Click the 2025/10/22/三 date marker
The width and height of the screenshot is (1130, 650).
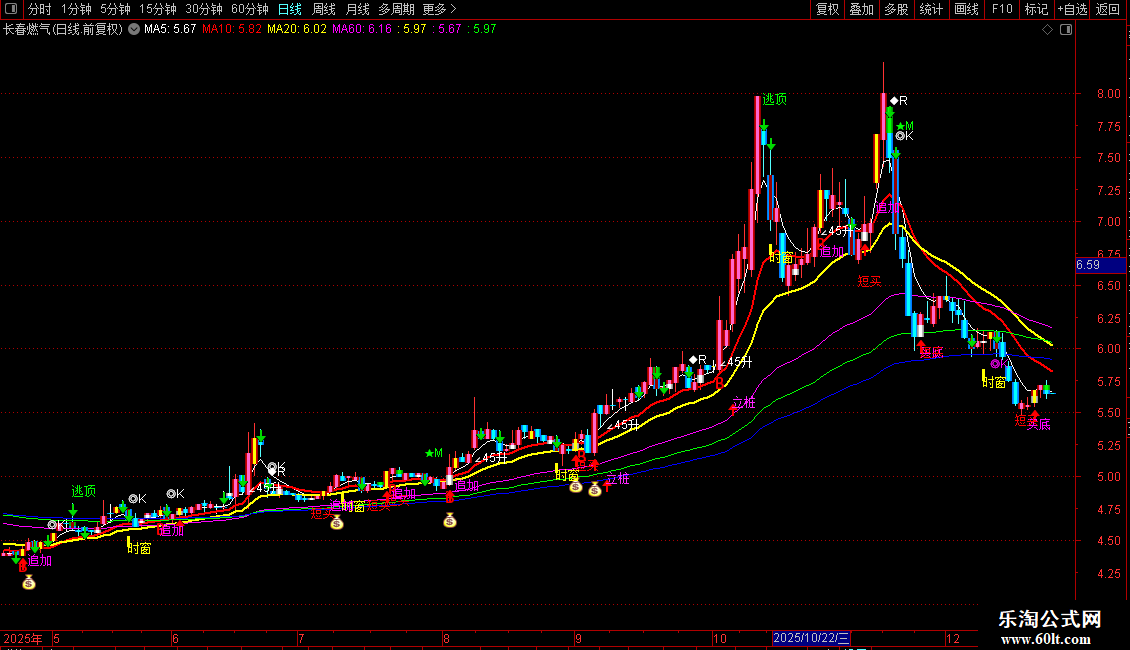pos(811,638)
